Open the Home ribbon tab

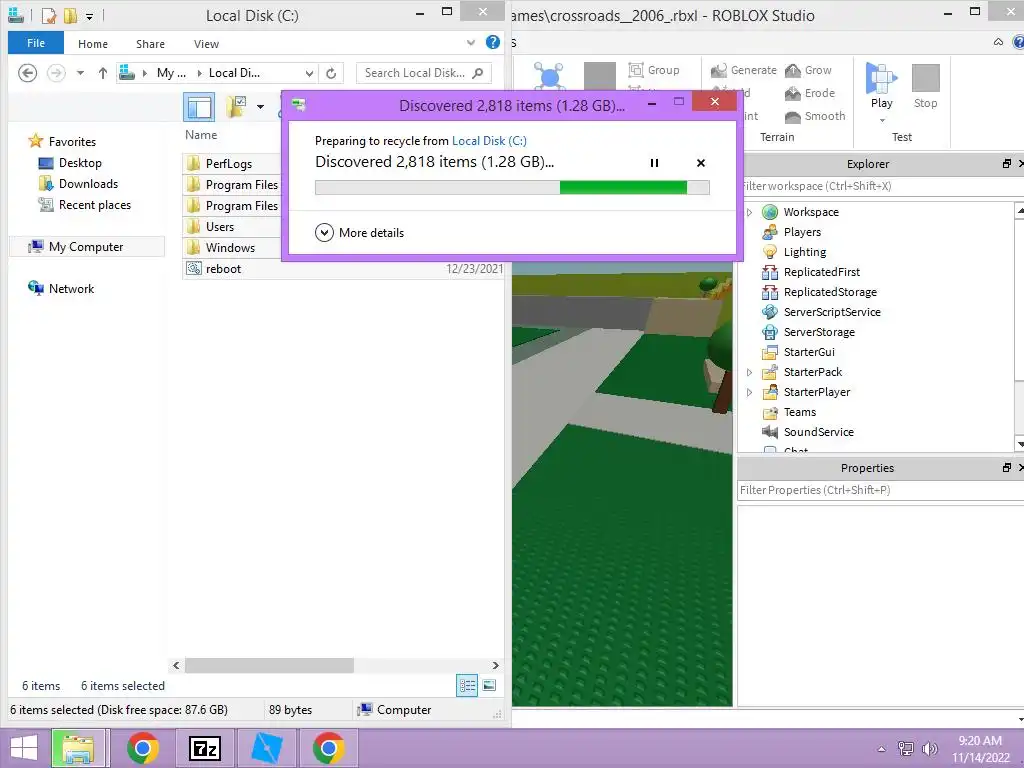click(93, 44)
